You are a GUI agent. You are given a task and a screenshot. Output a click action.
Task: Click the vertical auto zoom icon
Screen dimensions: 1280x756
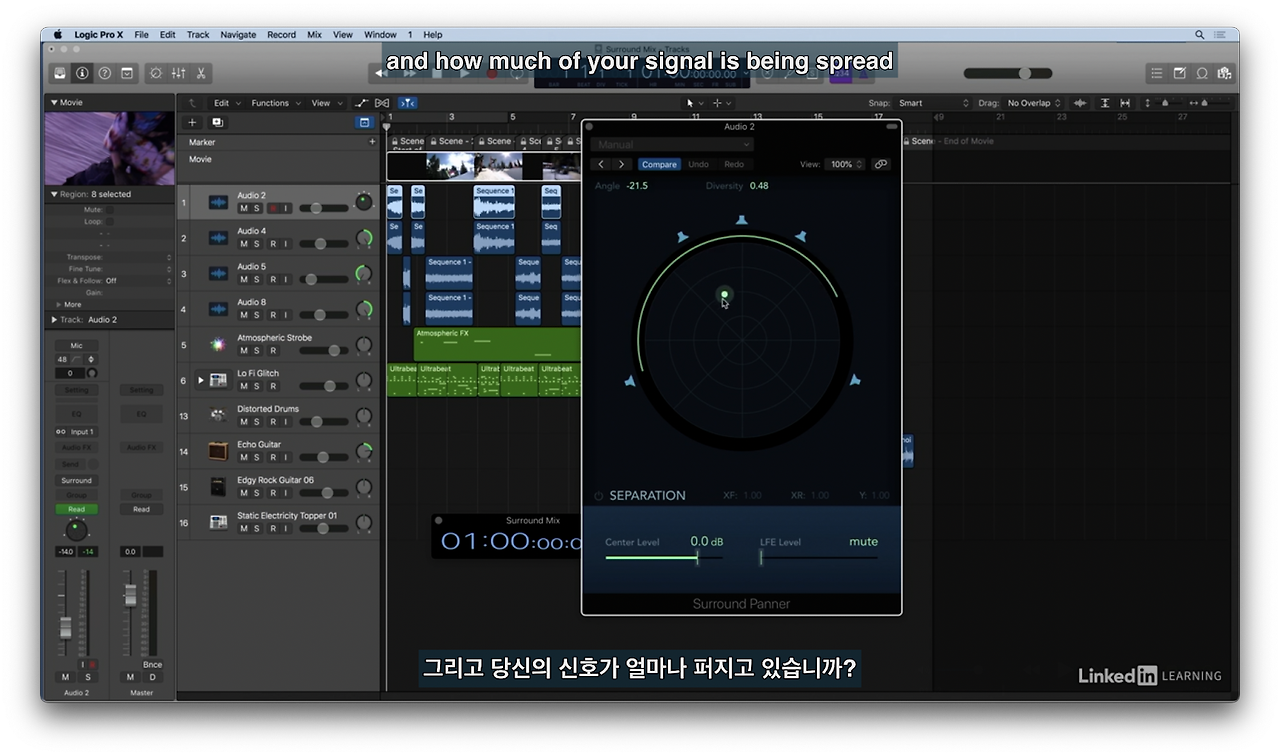pos(1105,103)
